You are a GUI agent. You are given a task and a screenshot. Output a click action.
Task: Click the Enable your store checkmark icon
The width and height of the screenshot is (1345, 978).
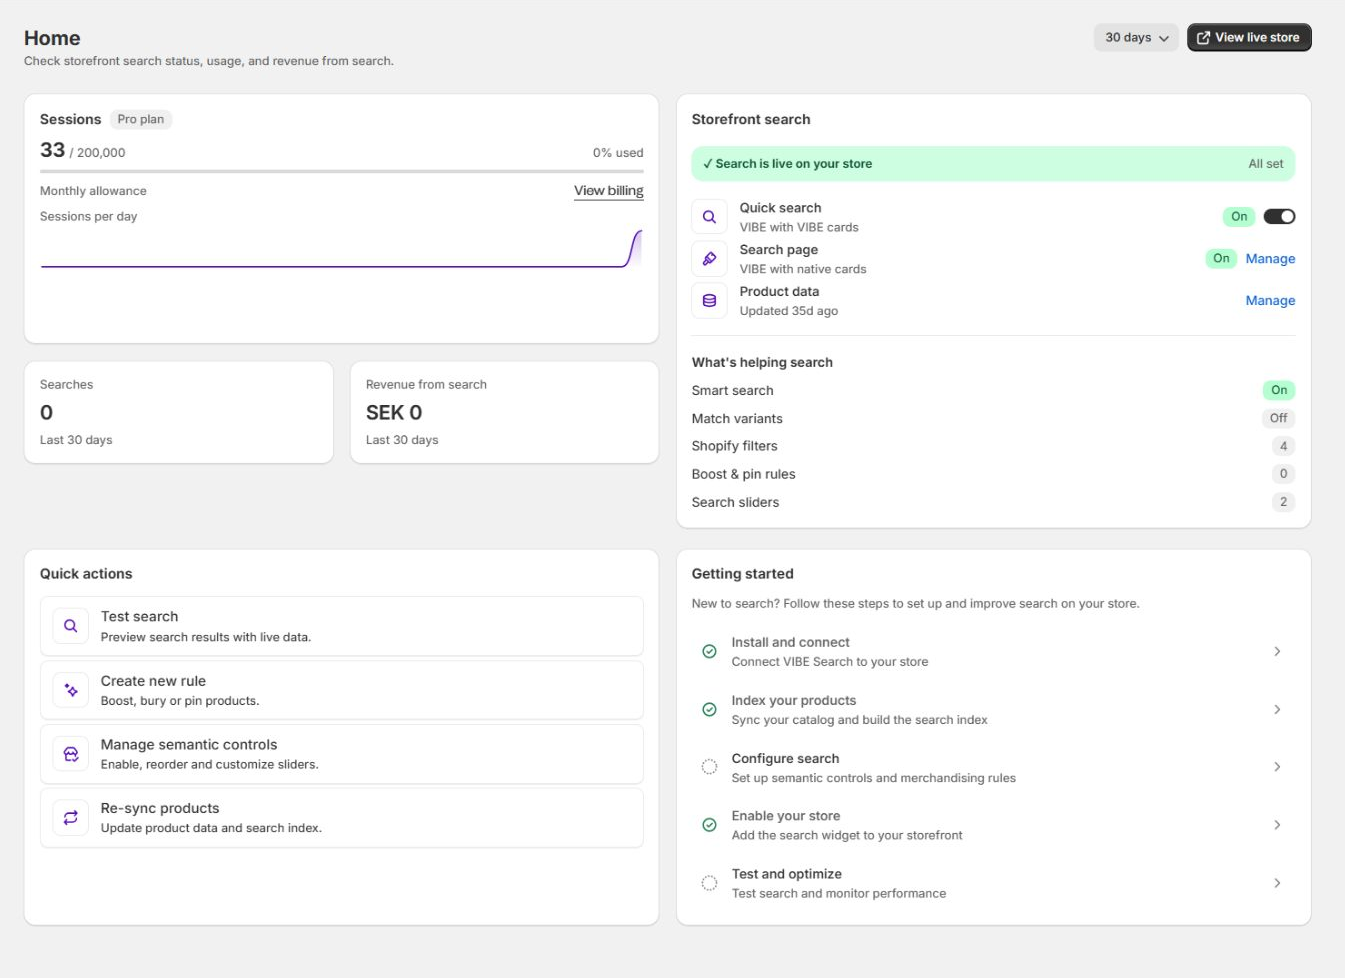coord(709,825)
